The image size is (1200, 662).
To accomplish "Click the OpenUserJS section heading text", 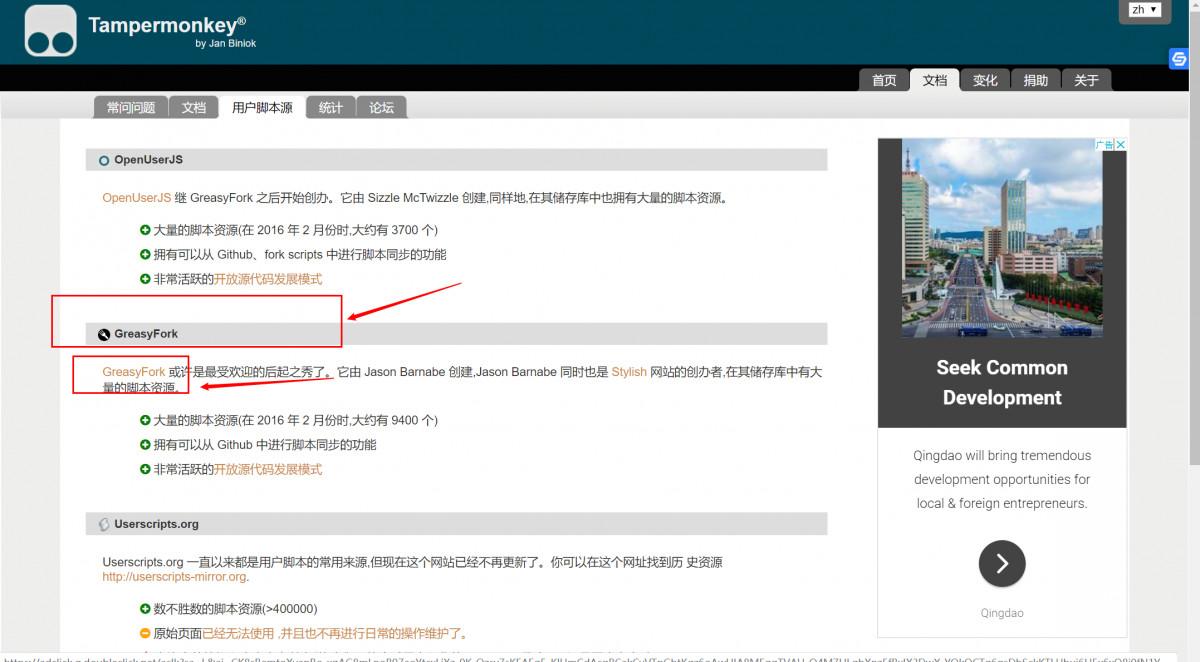I will tap(148, 160).
